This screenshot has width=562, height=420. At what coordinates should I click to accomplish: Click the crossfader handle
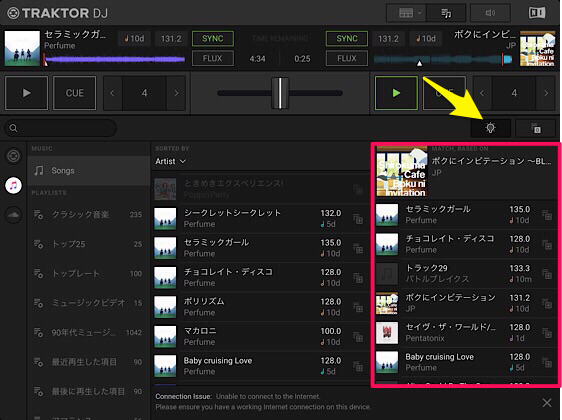pos(280,93)
